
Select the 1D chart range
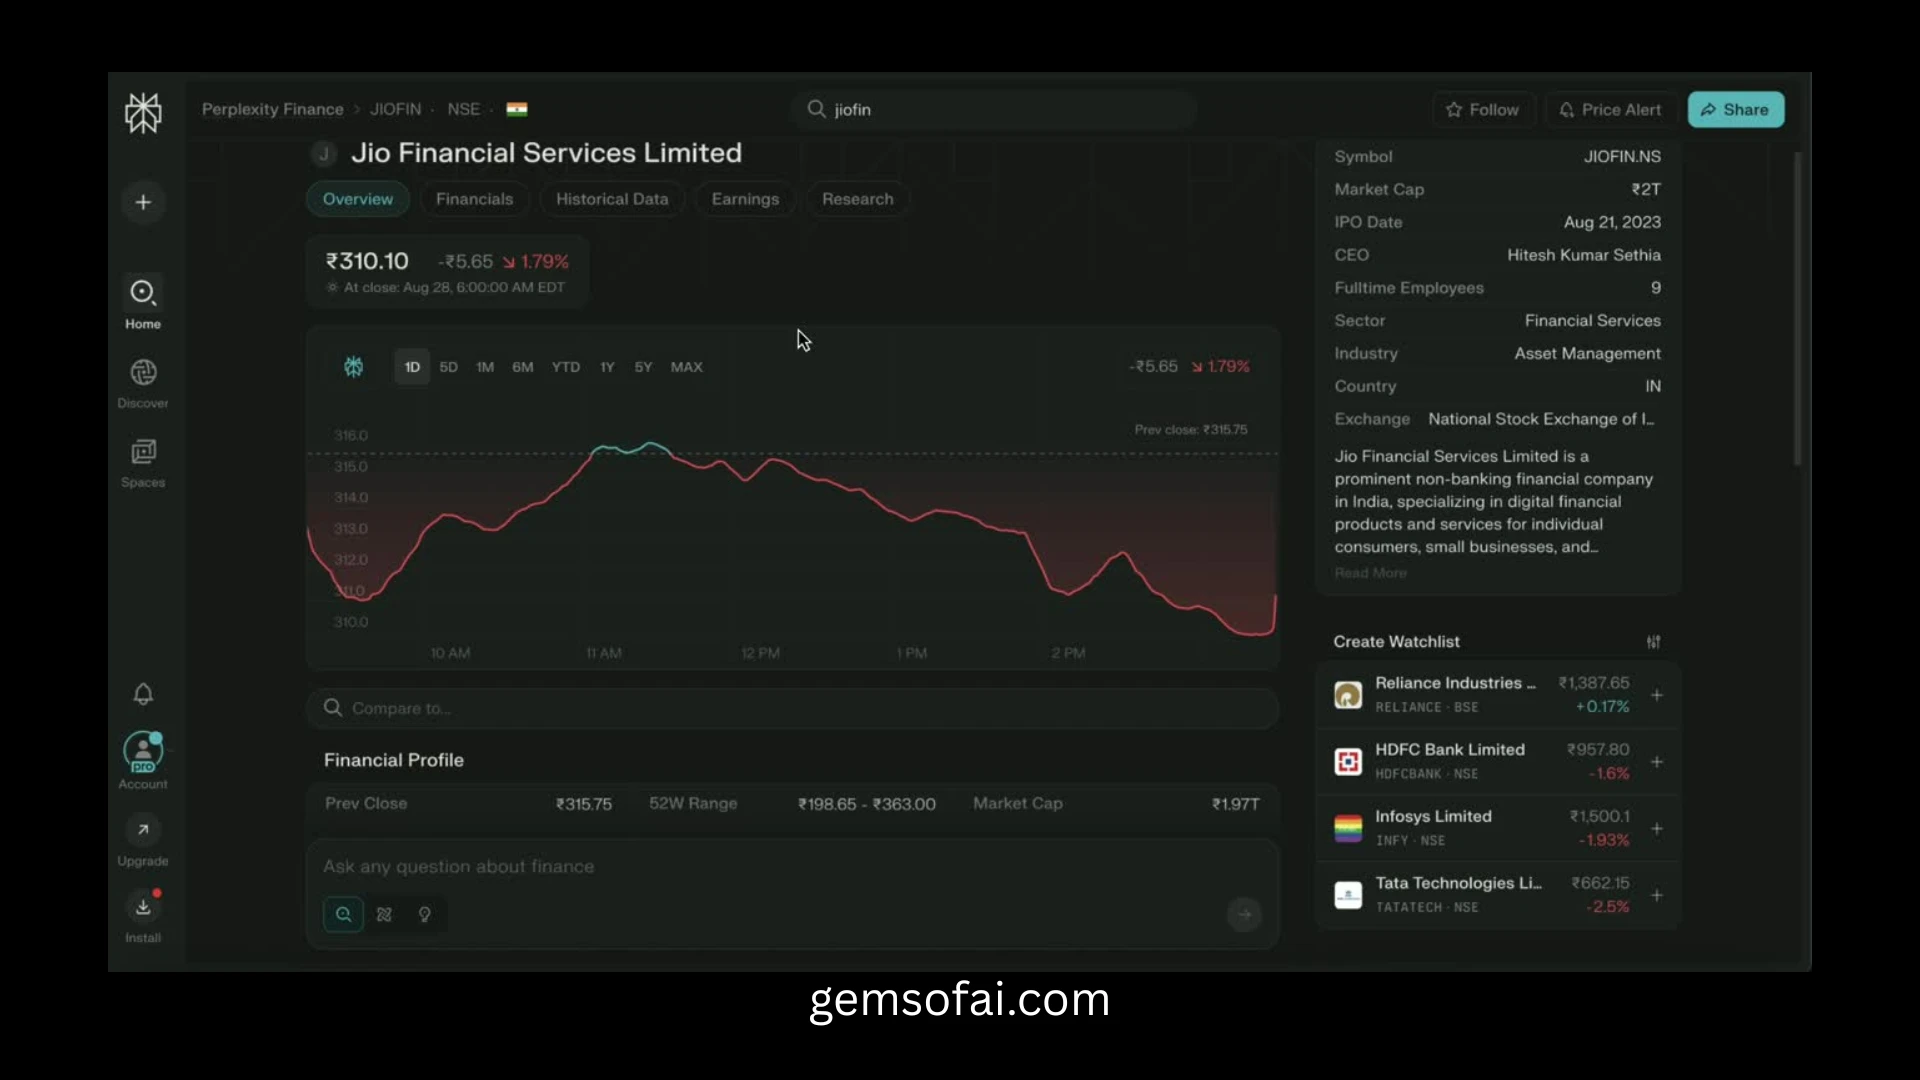[x=412, y=367]
